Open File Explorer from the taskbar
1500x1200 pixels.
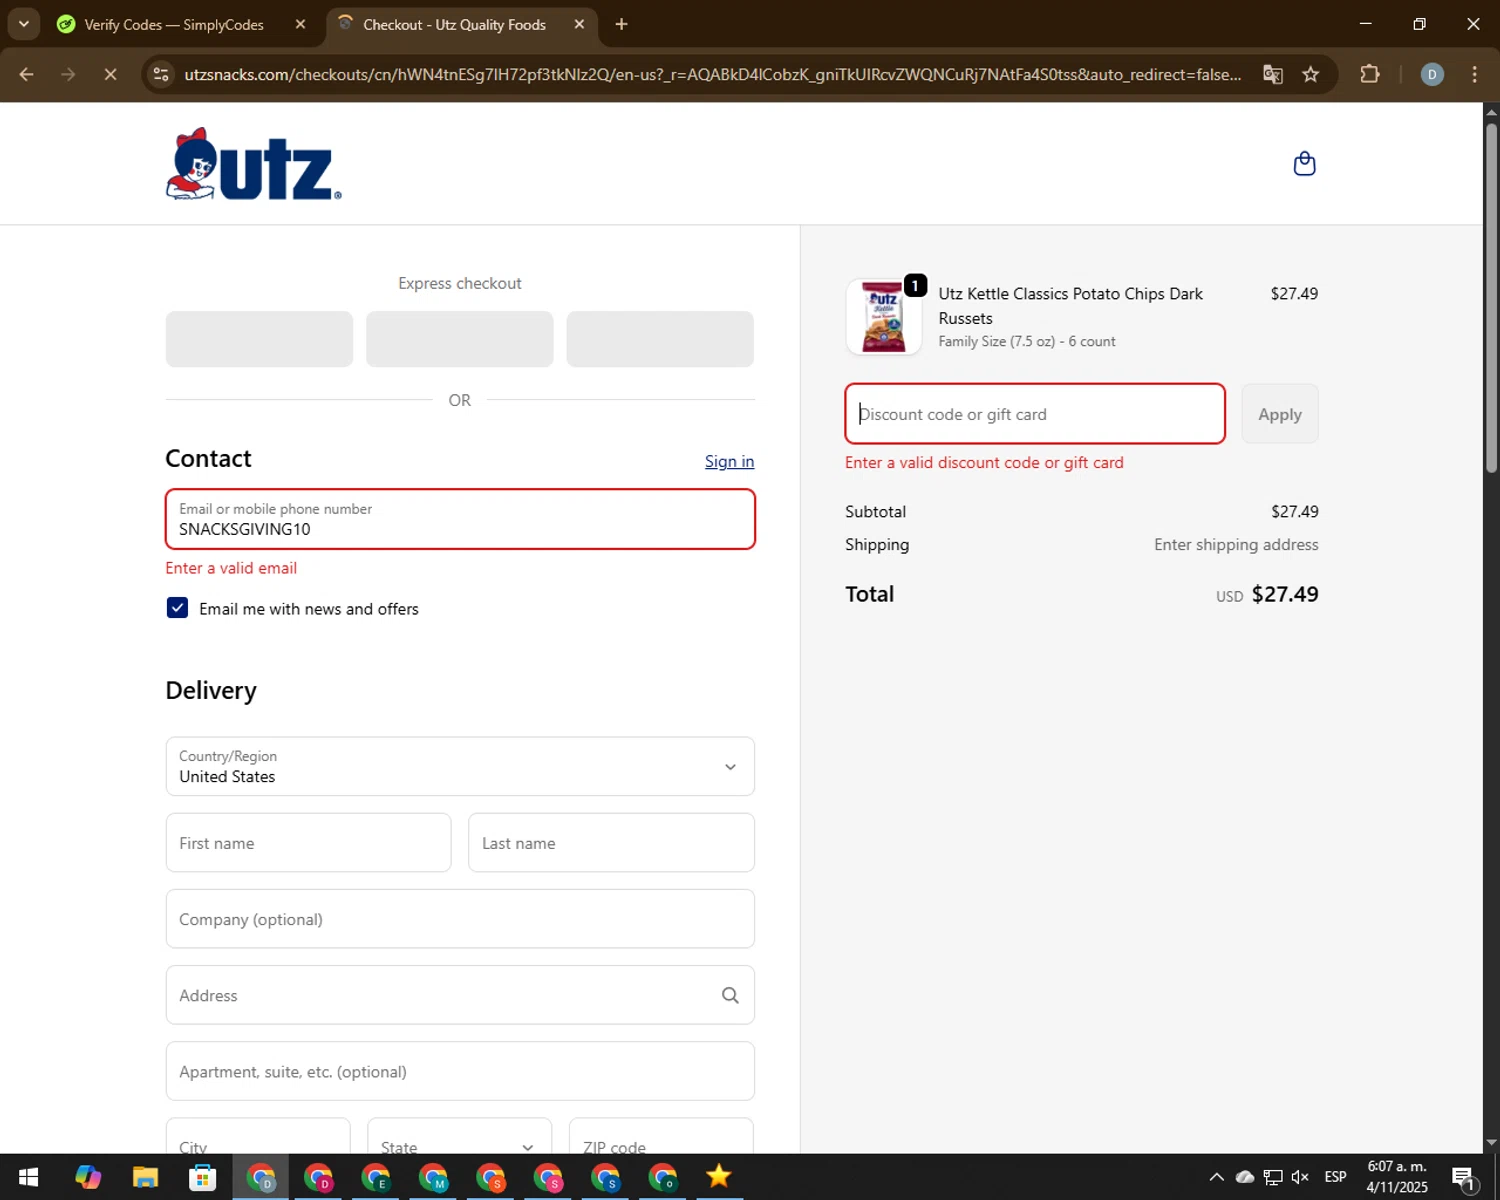click(x=145, y=1177)
